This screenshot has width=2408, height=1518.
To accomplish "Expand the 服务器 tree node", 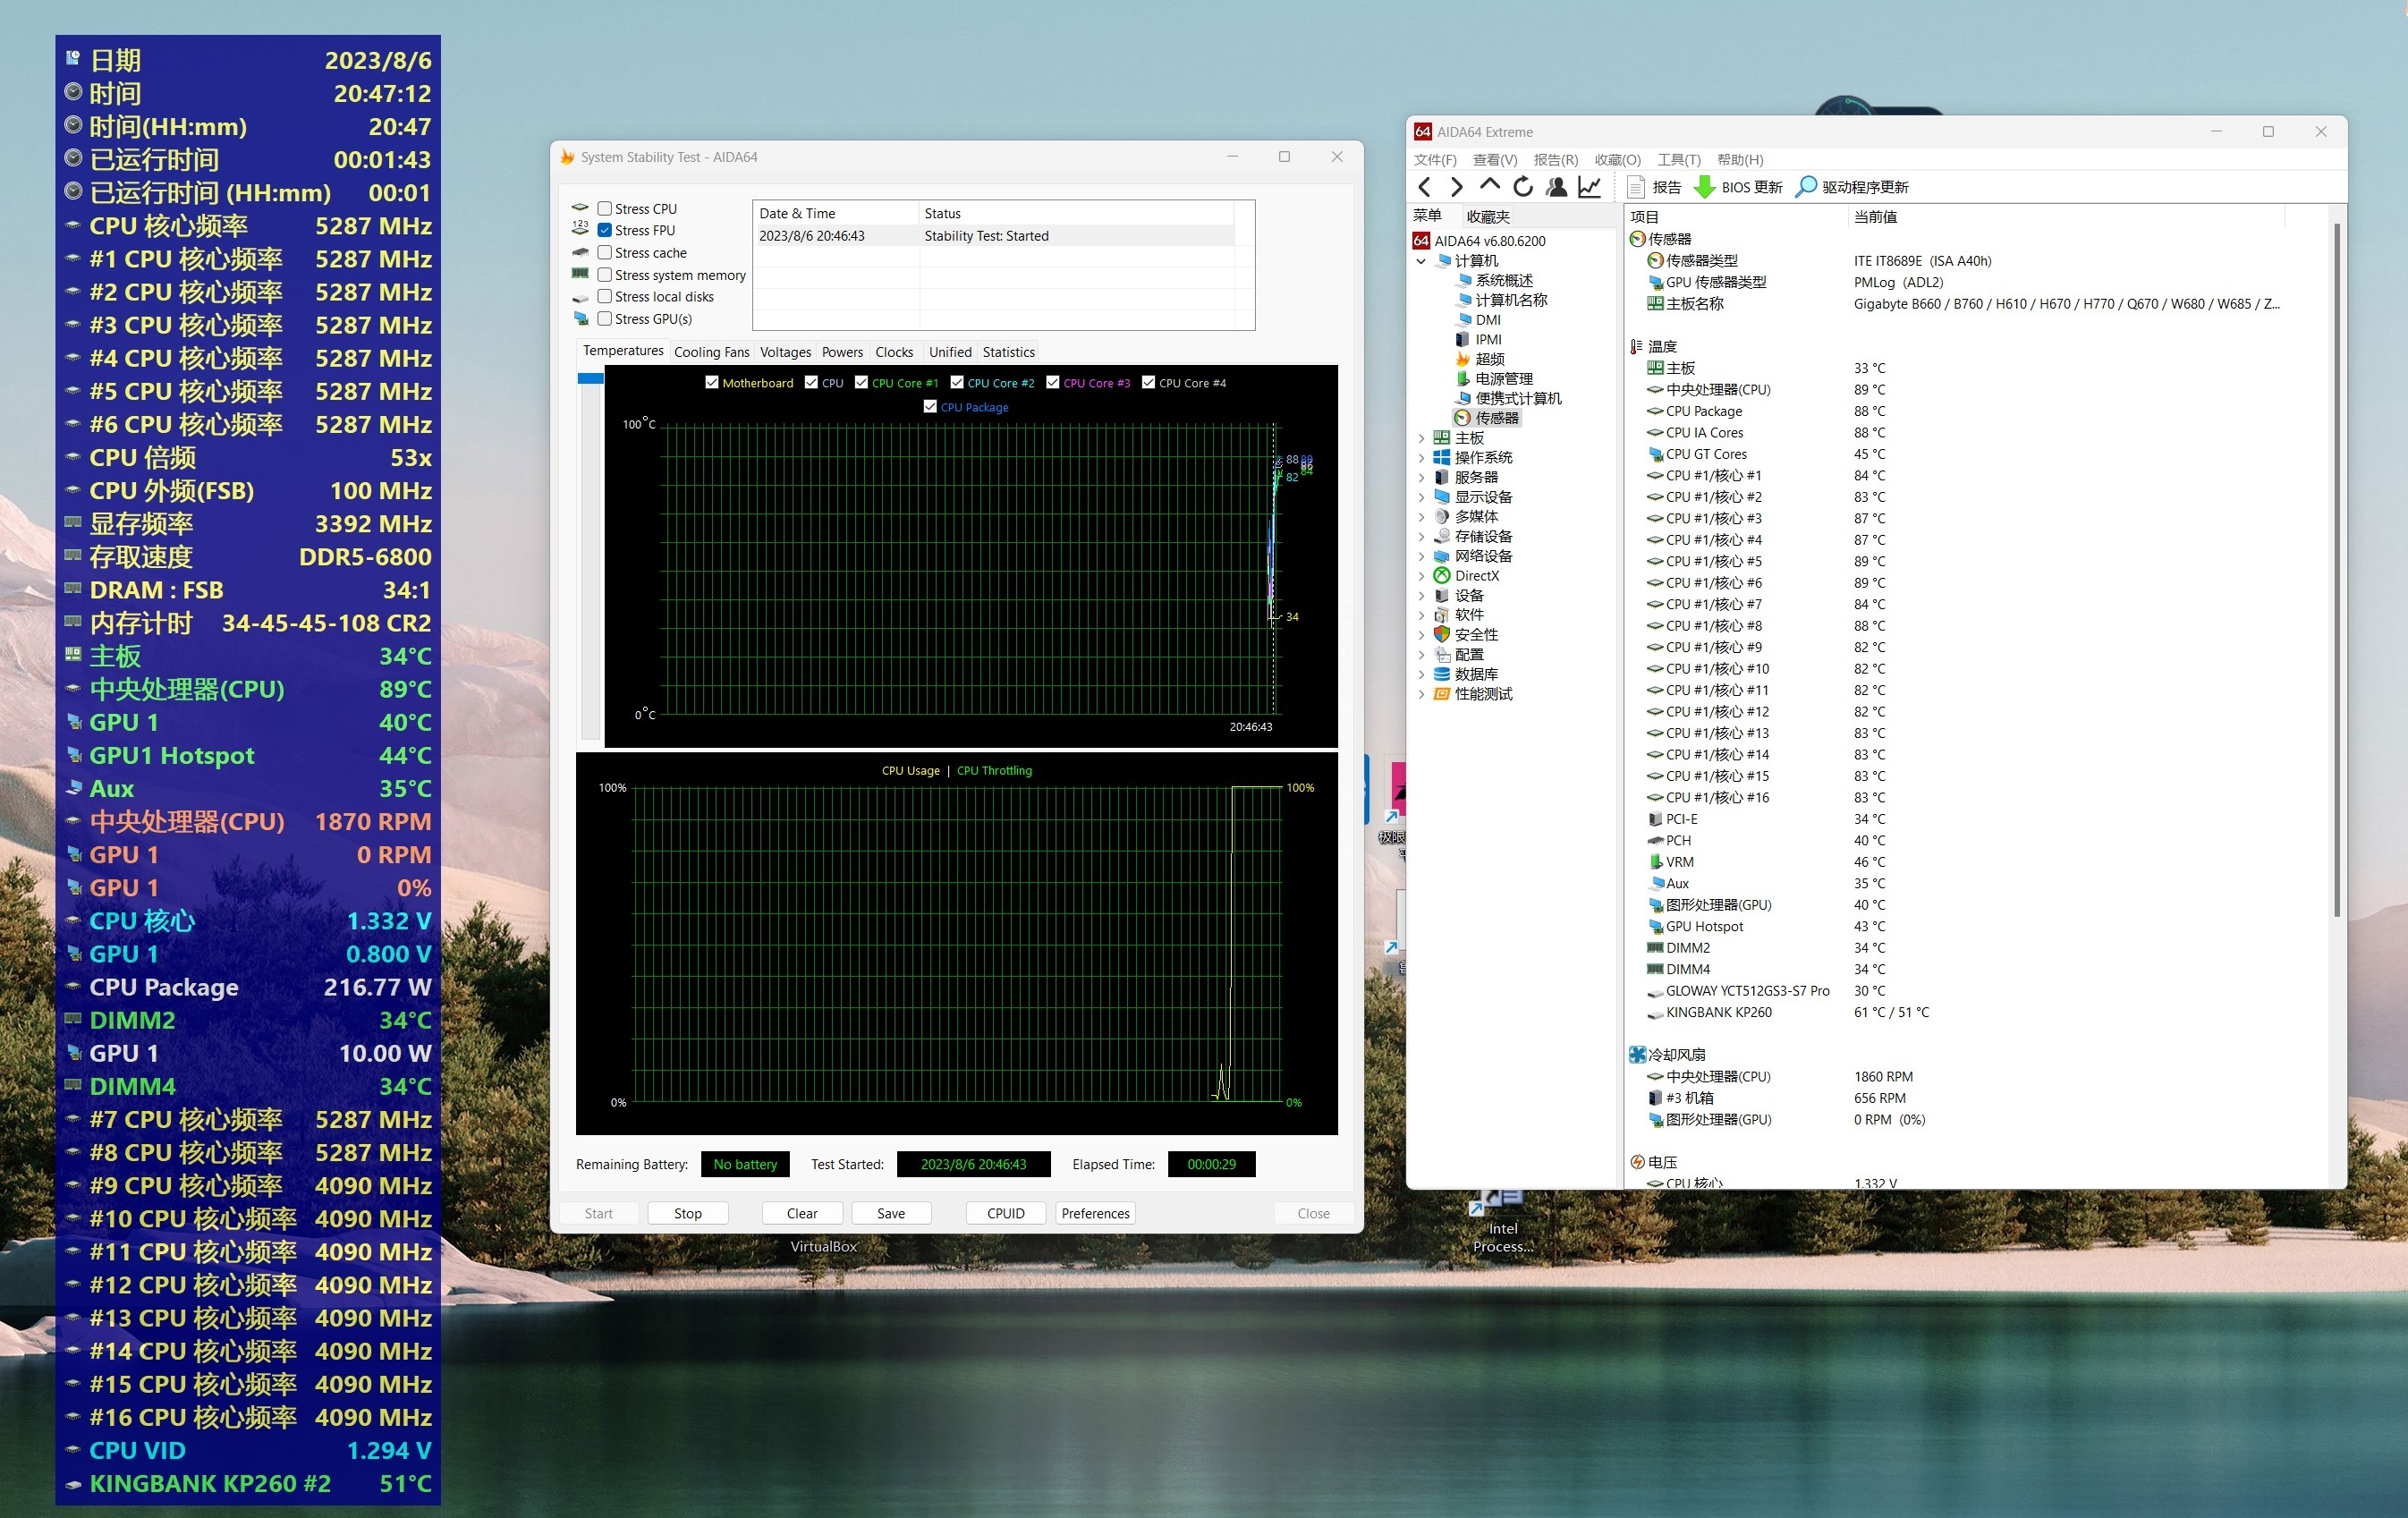I will pyautogui.click(x=1421, y=477).
